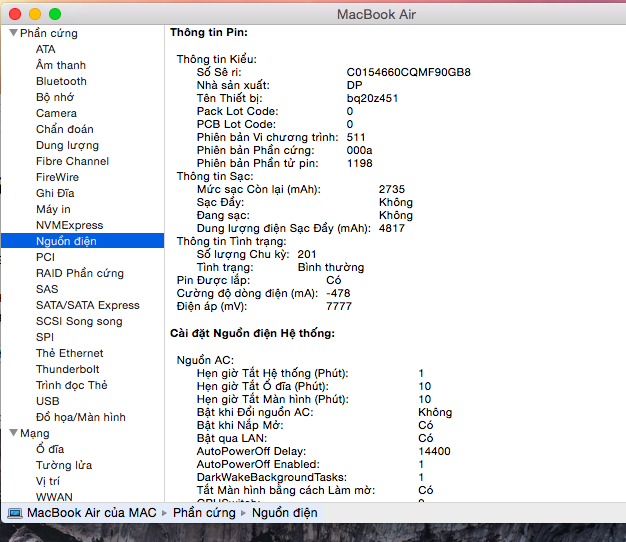626x542 pixels.
Task: Open Tường lửa under Mạng
Action: coord(64,465)
